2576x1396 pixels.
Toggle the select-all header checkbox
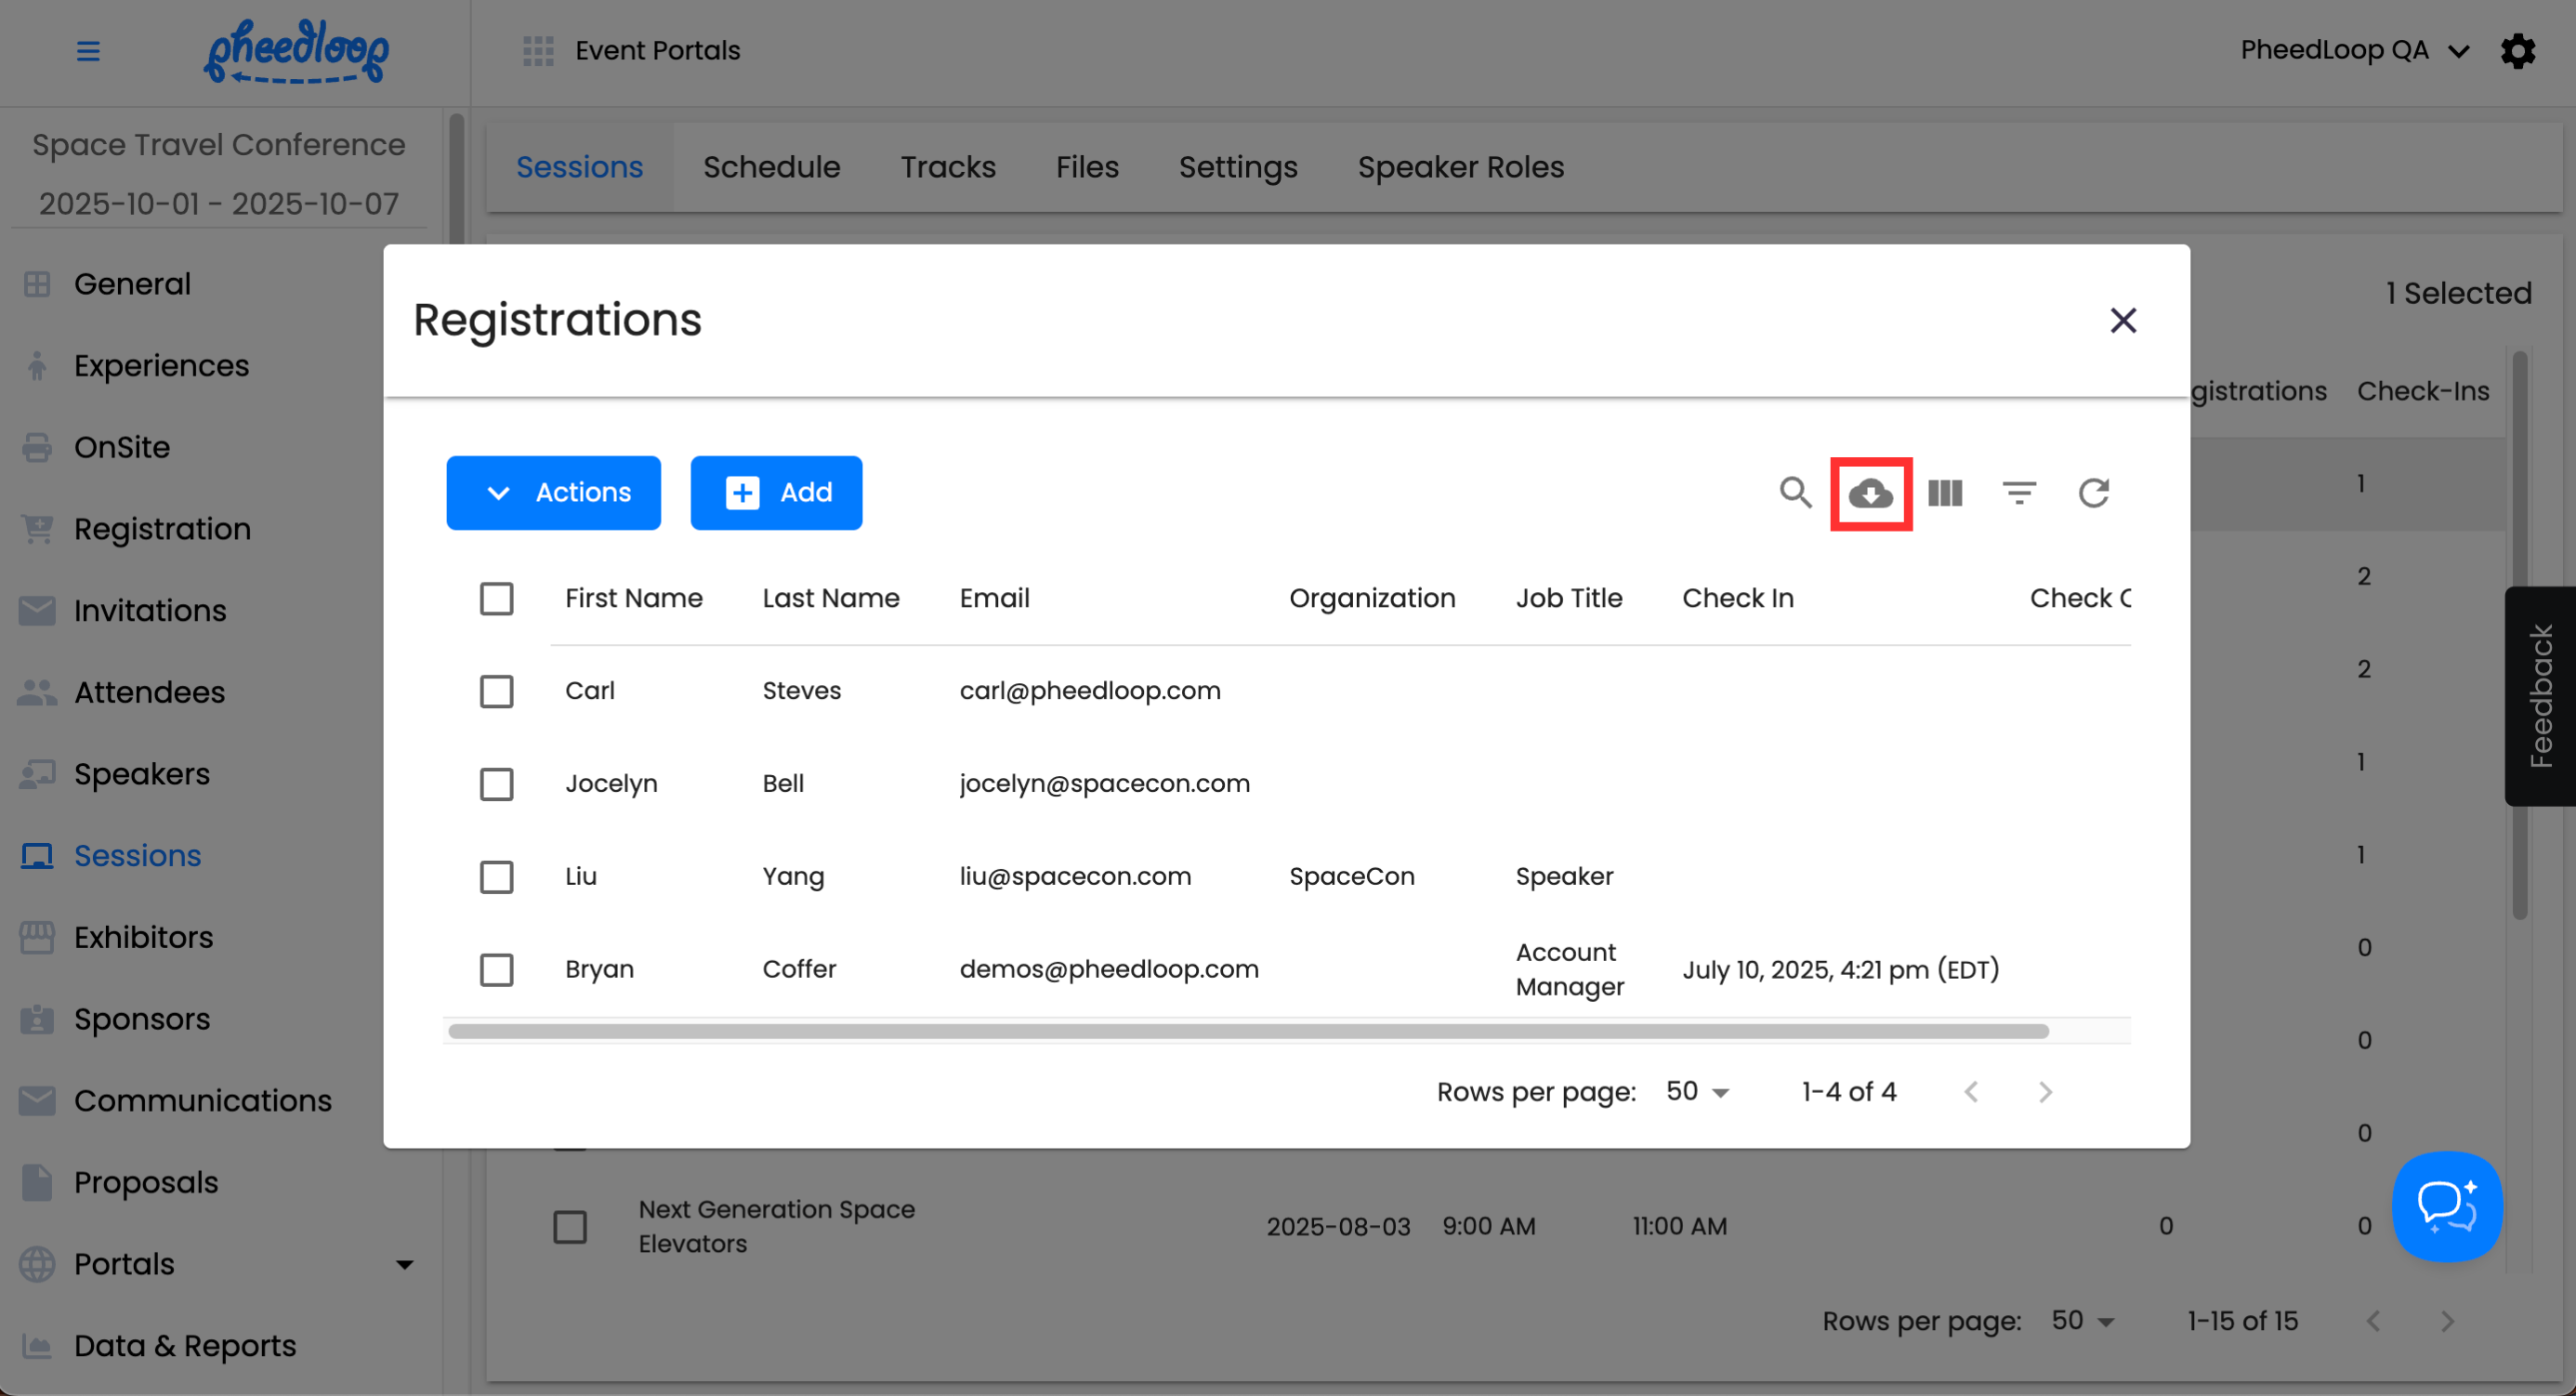pyautogui.click(x=496, y=598)
